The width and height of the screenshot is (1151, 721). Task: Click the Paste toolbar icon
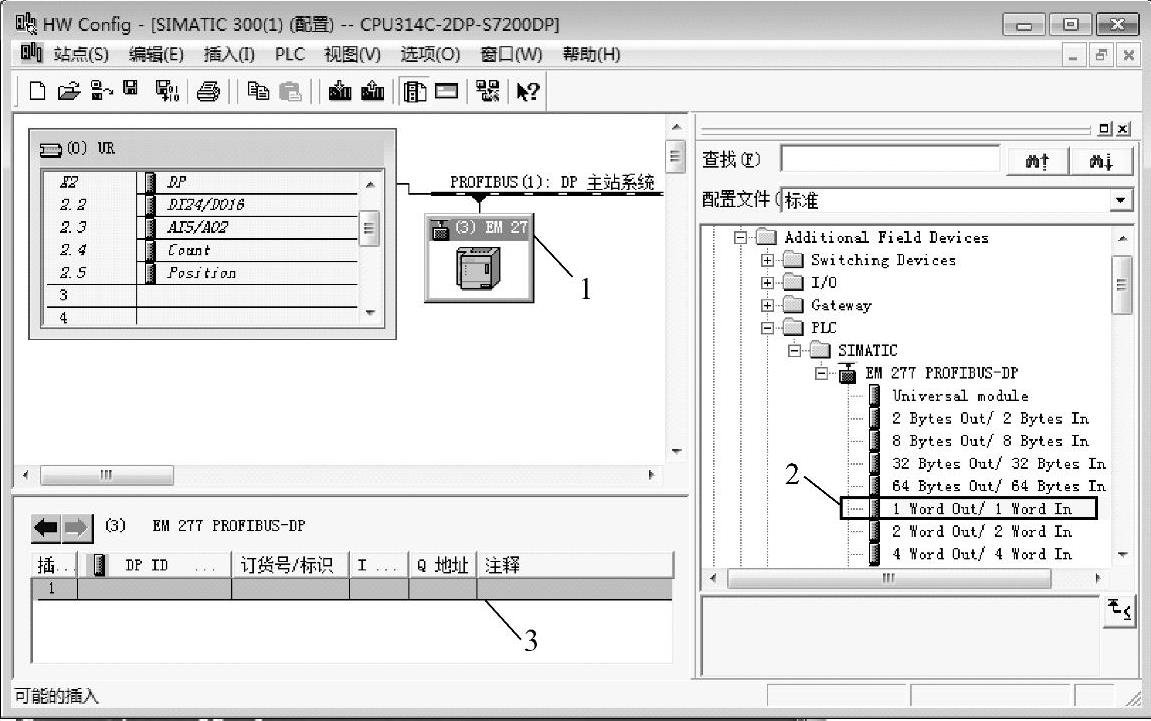click(291, 91)
